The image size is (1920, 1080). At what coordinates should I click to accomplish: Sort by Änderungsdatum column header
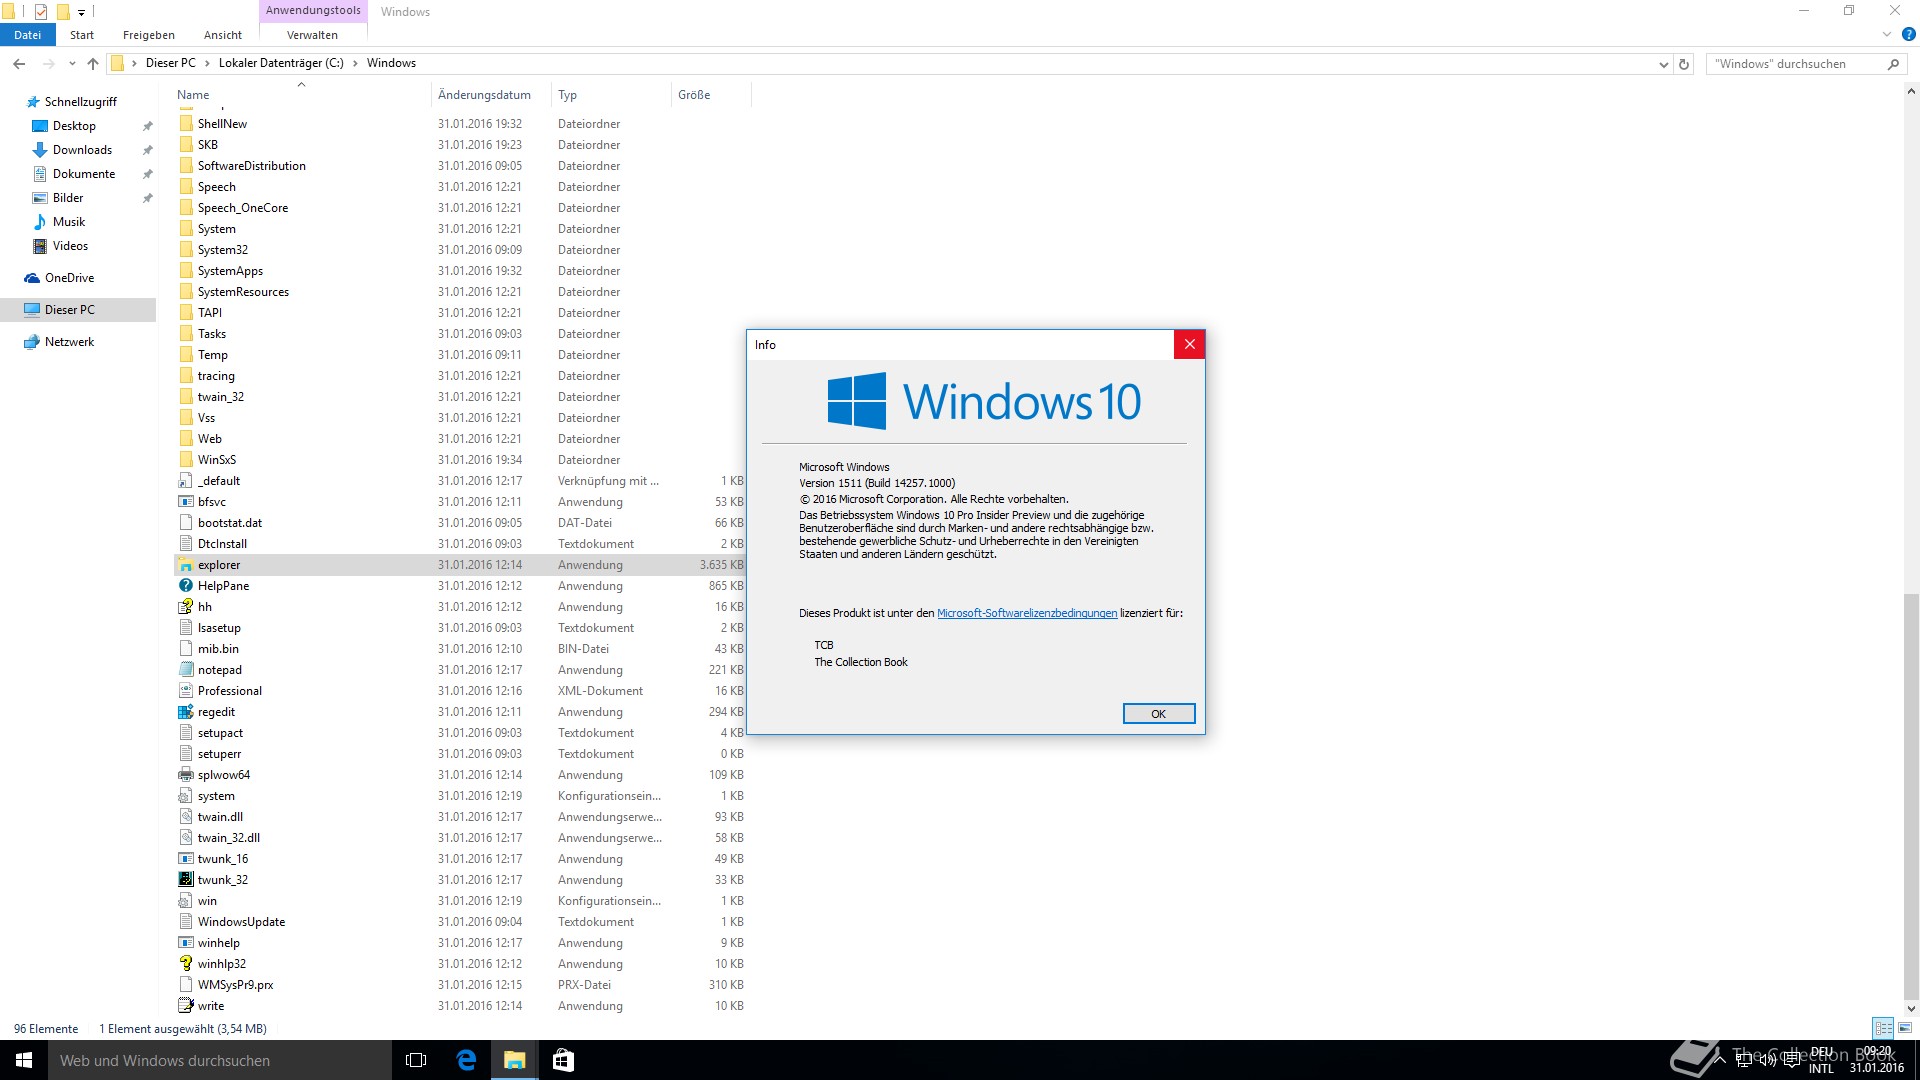click(491, 95)
